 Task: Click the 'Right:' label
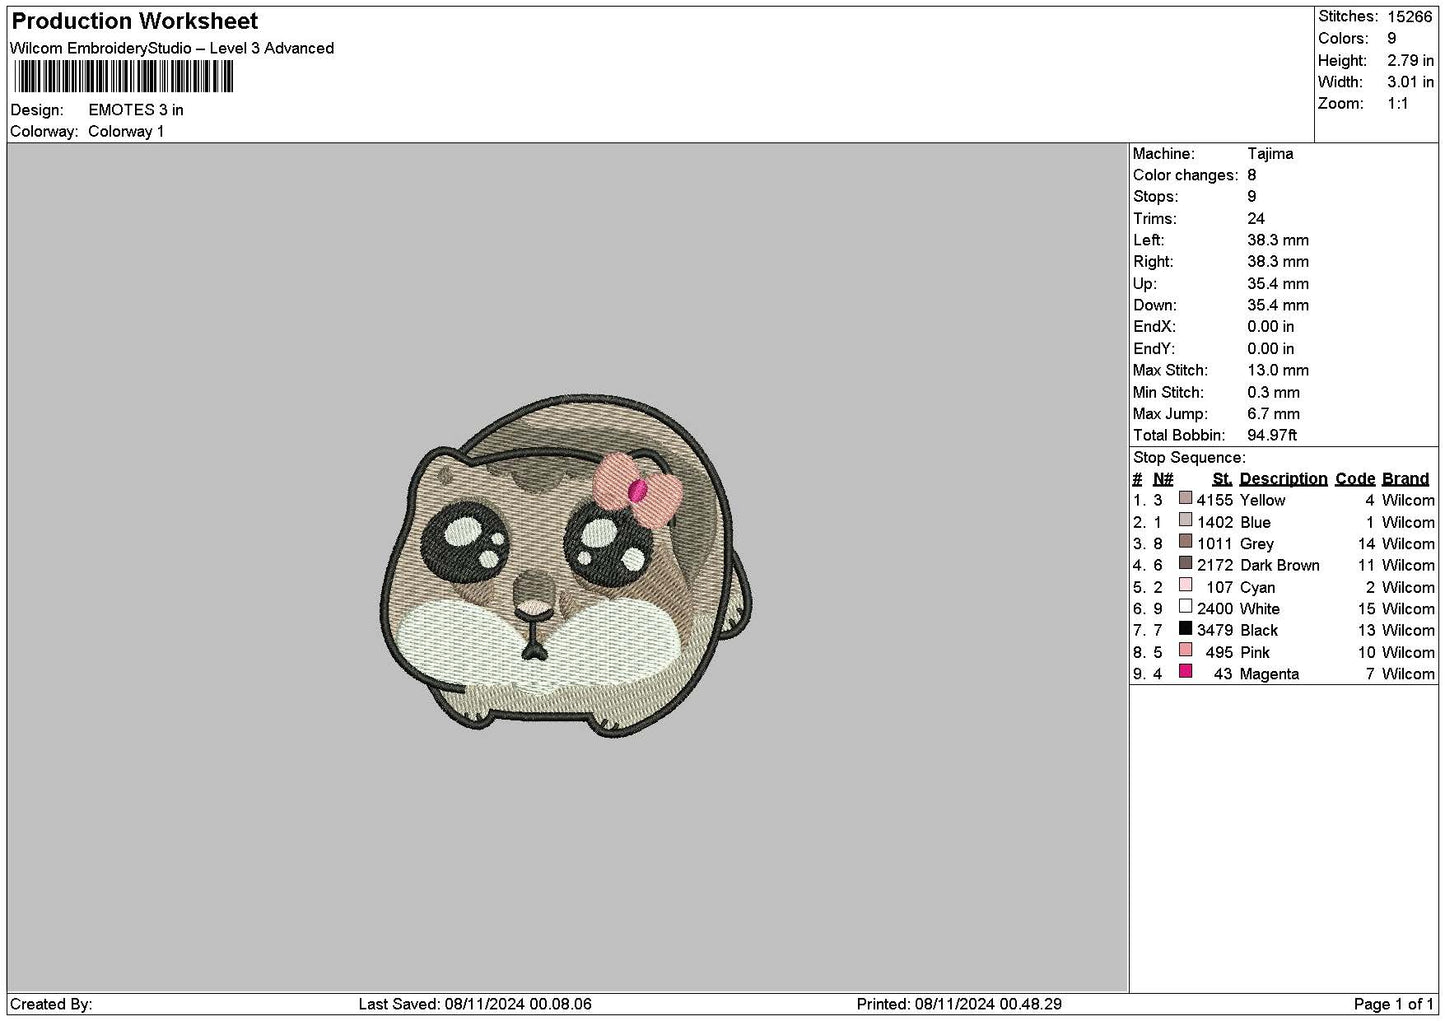[x=1153, y=262]
